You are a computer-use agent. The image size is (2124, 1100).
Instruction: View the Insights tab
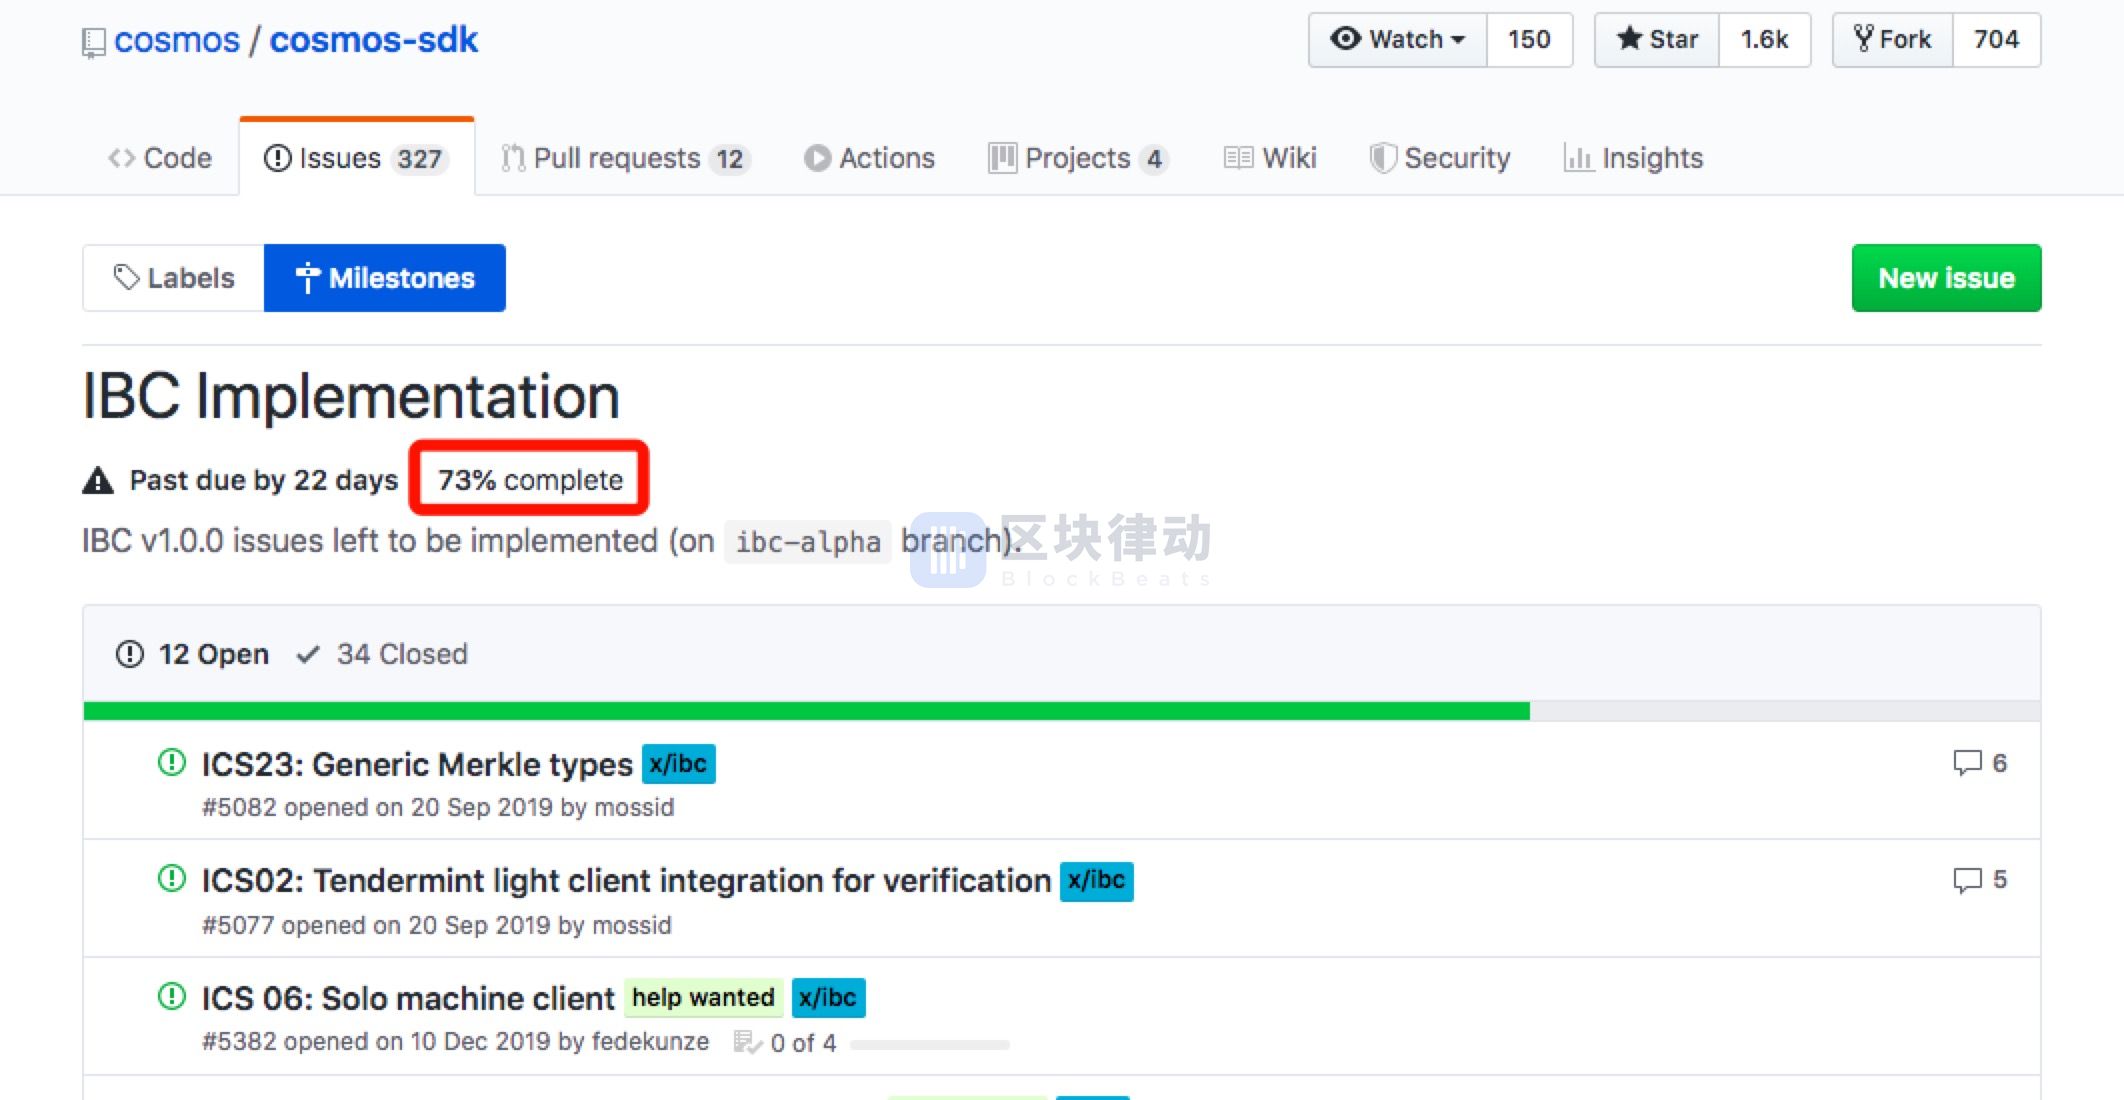coord(1633,158)
